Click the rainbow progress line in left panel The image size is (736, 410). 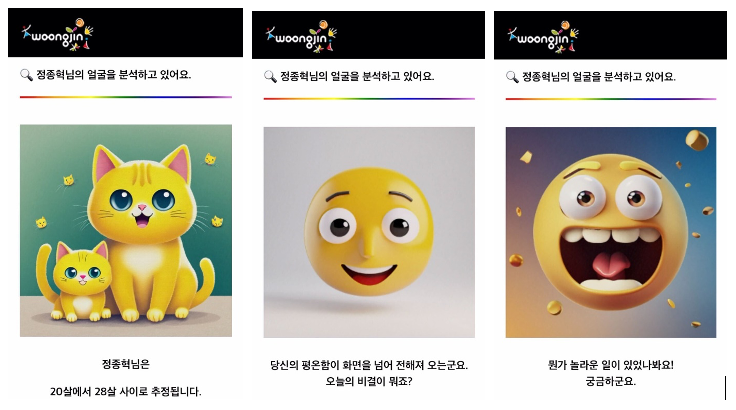click(x=126, y=97)
